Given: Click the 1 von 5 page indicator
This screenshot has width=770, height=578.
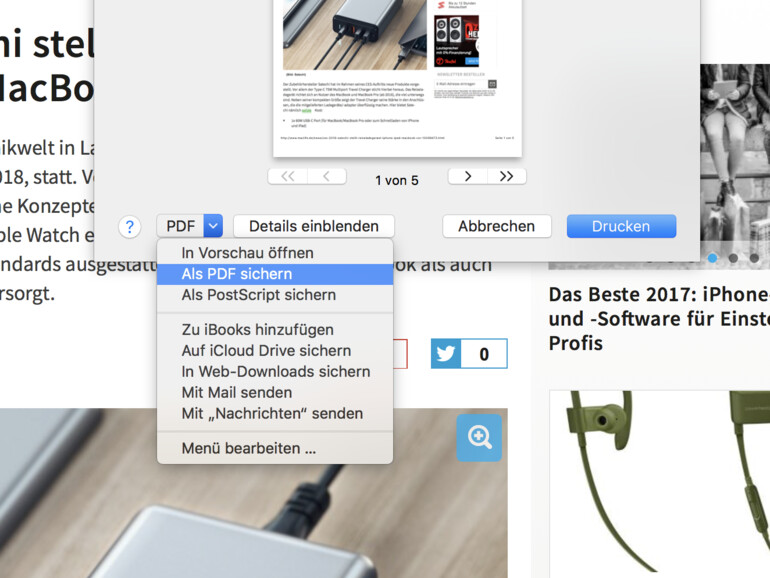Looking at the screenshot, I should pos(397,181).
